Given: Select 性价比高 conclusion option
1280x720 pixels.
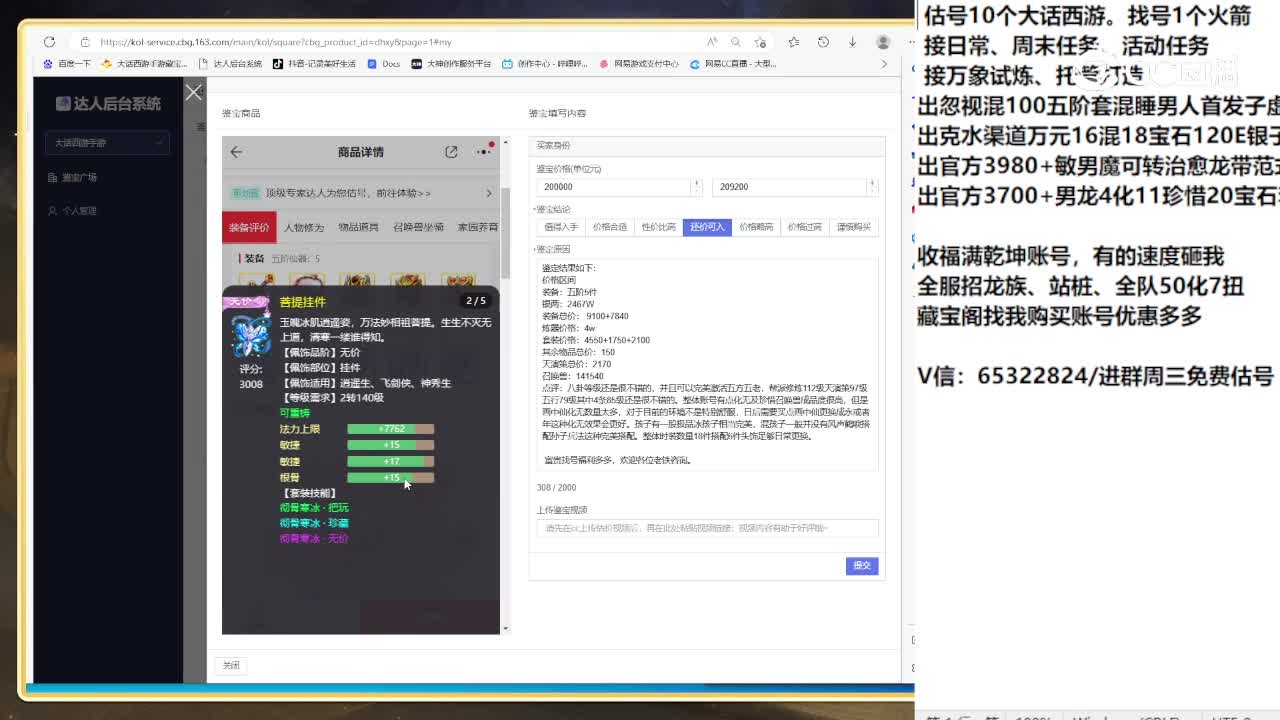Looking at the screenshot, I should coord(659,227).
